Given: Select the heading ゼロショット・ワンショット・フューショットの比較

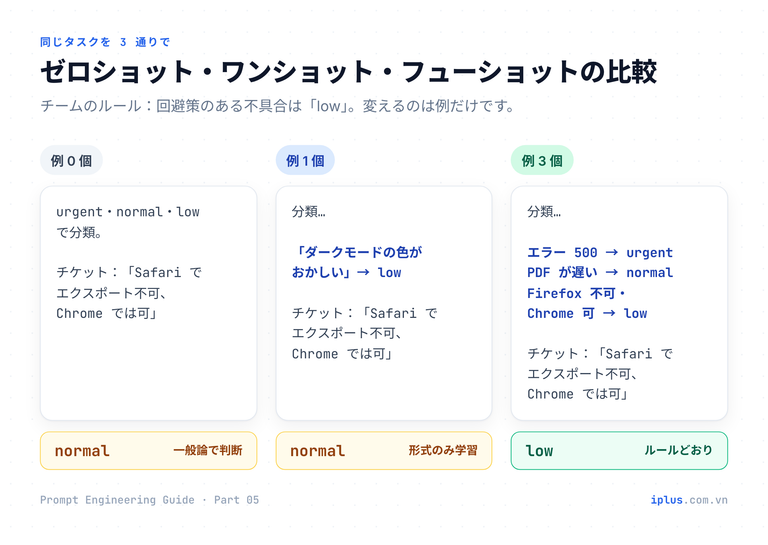Looking at the screenshot, I should 348,72.
